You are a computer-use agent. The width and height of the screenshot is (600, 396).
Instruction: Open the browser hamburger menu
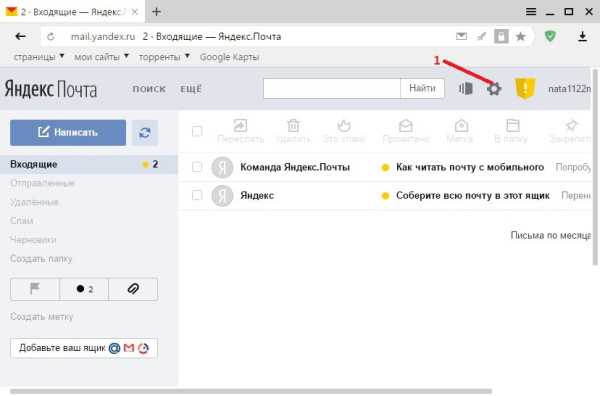click(531, 12)
